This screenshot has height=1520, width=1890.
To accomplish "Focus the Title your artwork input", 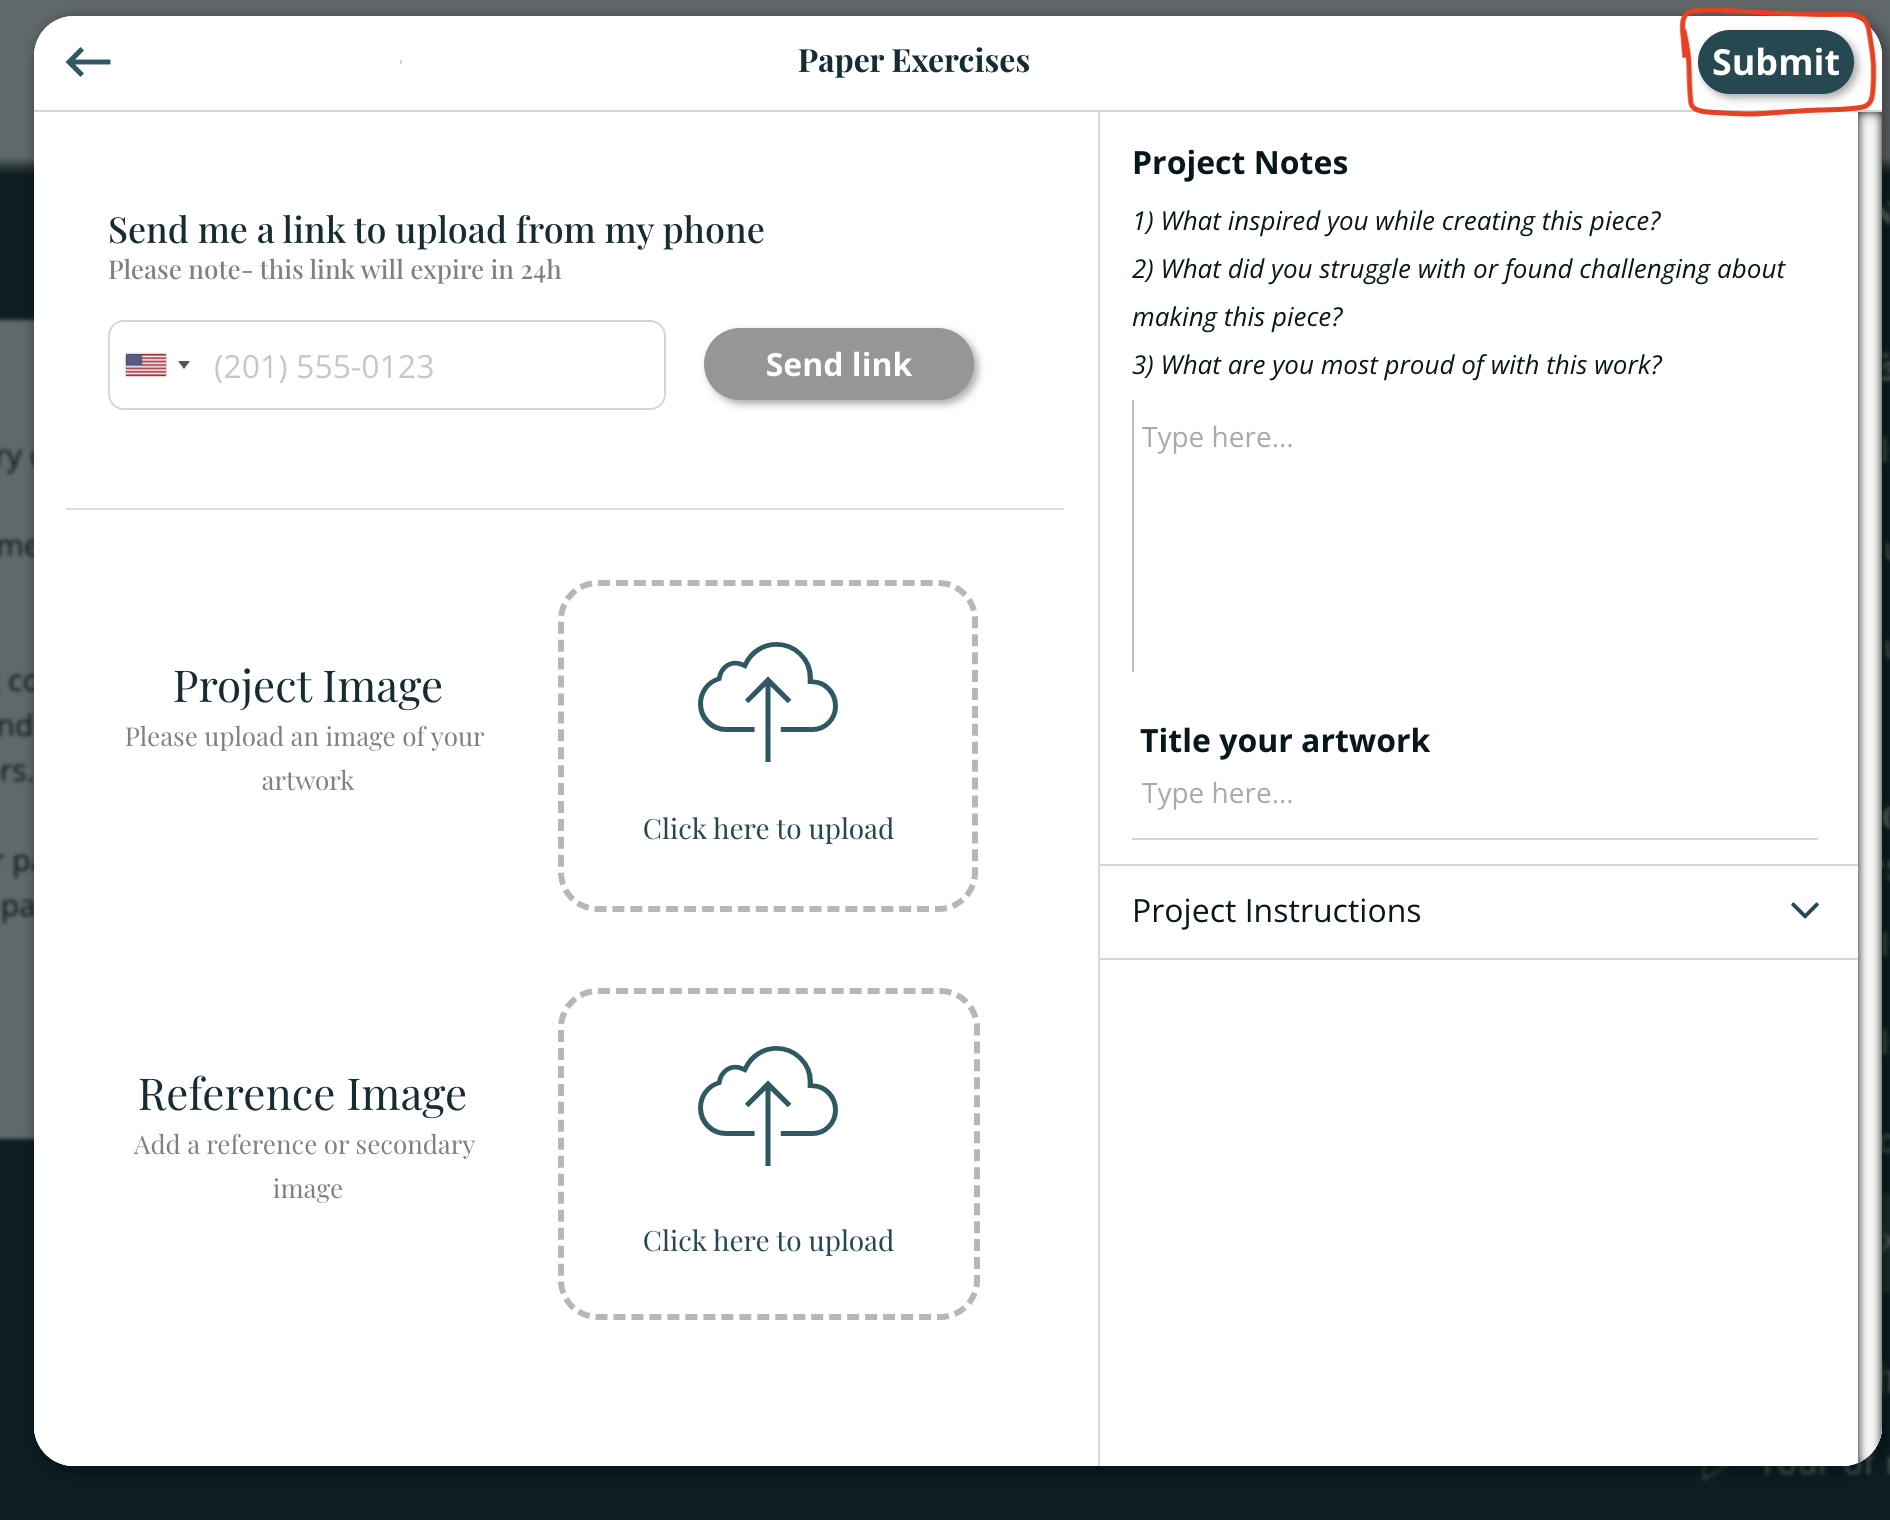I will coord(1475,794).
